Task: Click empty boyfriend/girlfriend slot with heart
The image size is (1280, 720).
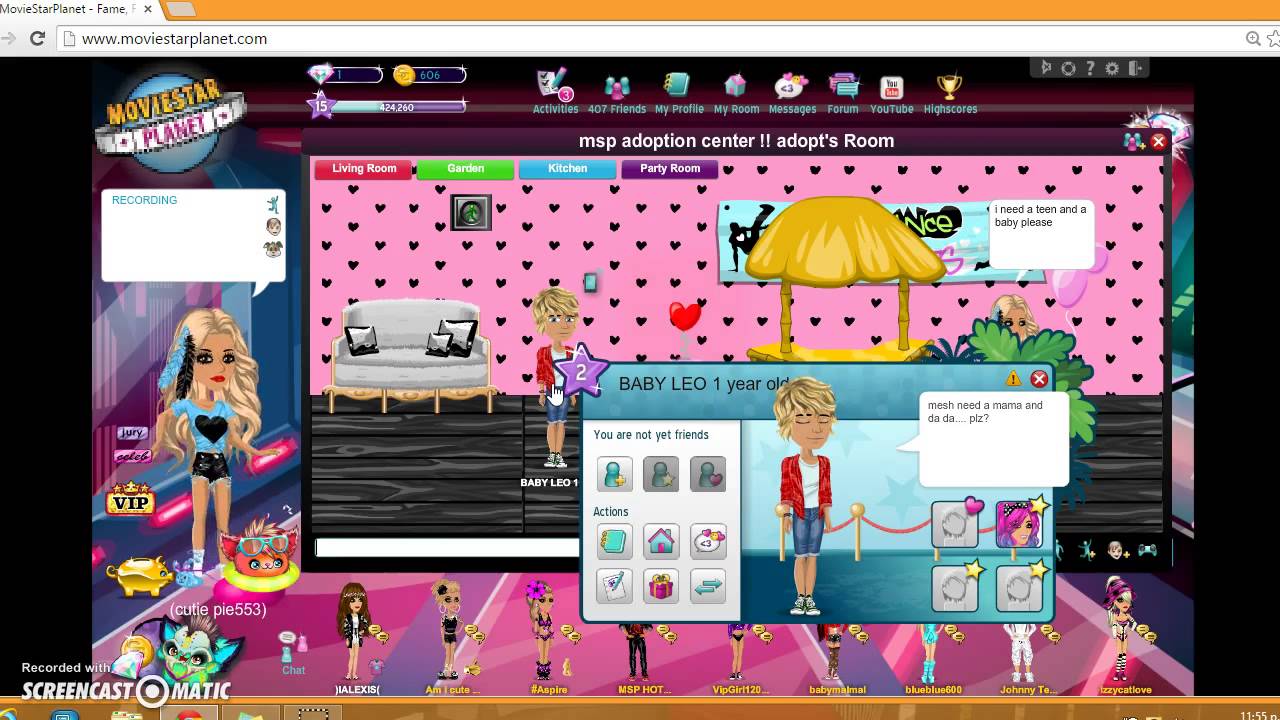Action: click(x=955, y=524)
